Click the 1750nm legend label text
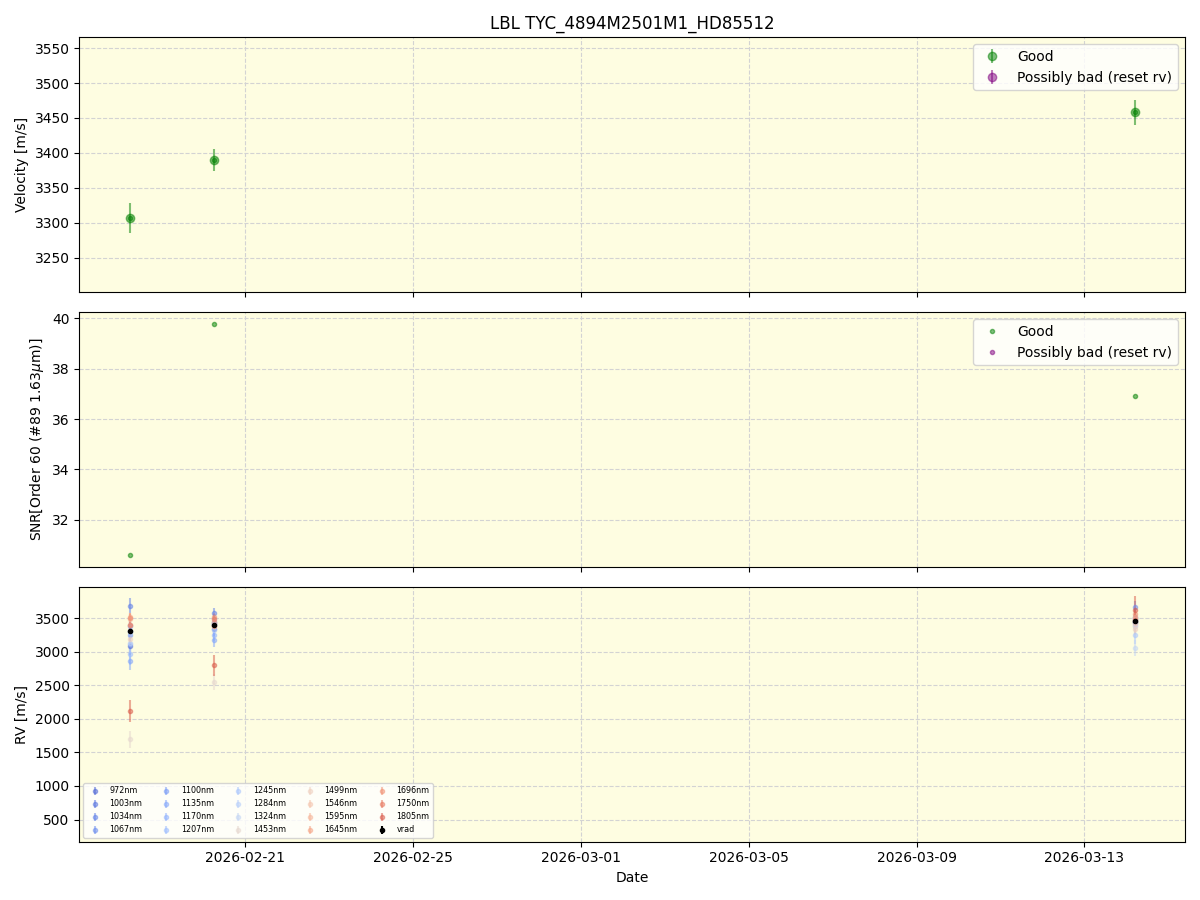This screenshot has height=900, width=1200. [x=413, y=802]
